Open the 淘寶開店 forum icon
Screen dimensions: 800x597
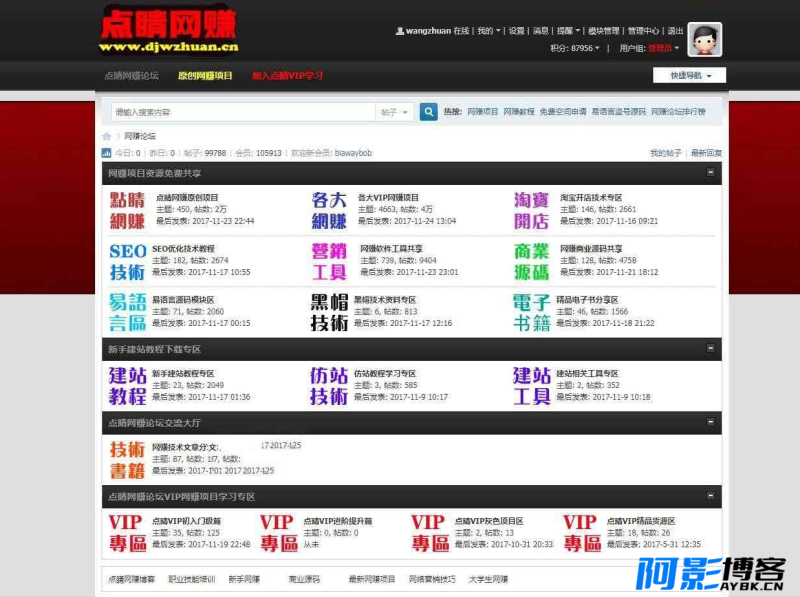tap(531, 210)
